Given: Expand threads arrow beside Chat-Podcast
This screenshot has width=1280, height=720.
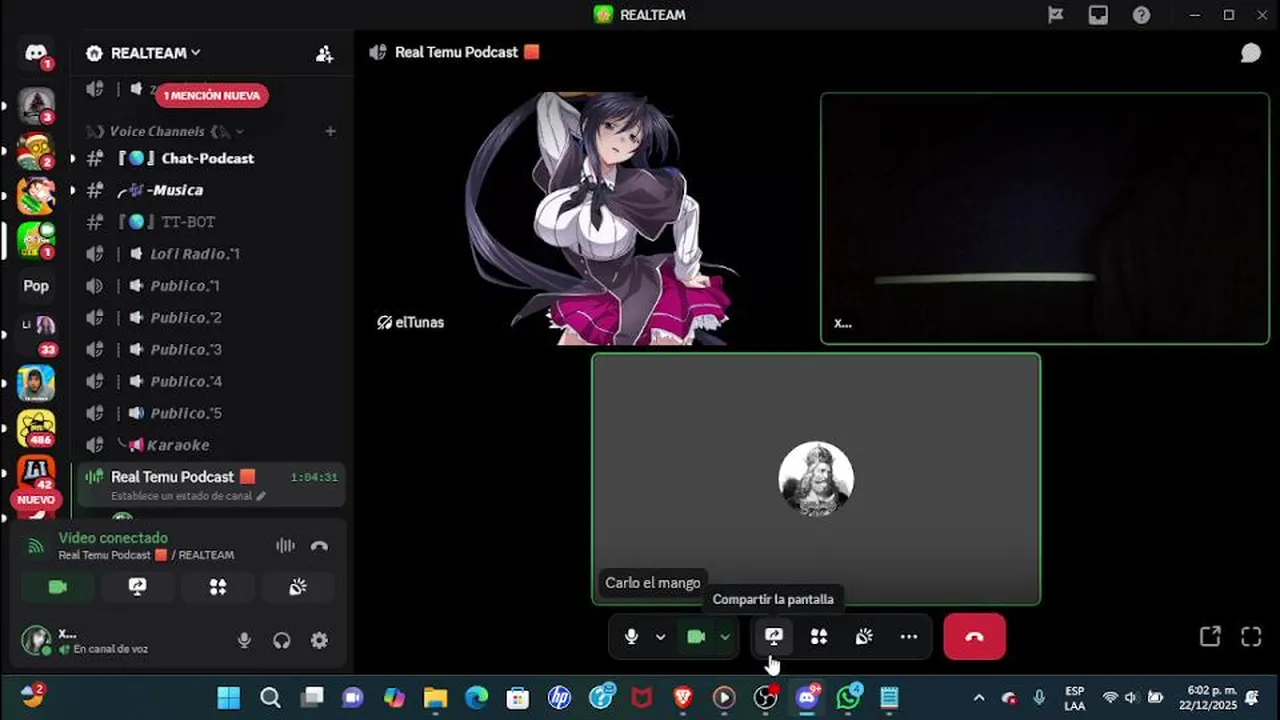Looking at the screenshot, I should pos(72,158).
